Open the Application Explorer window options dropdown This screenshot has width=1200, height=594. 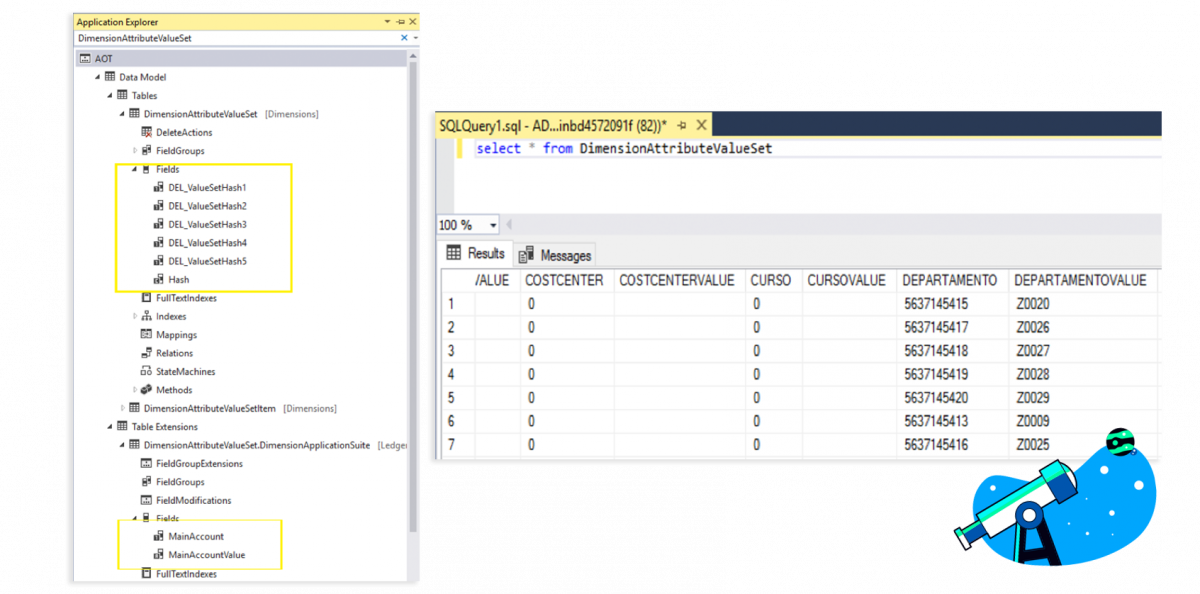click(x=387, y=21)
